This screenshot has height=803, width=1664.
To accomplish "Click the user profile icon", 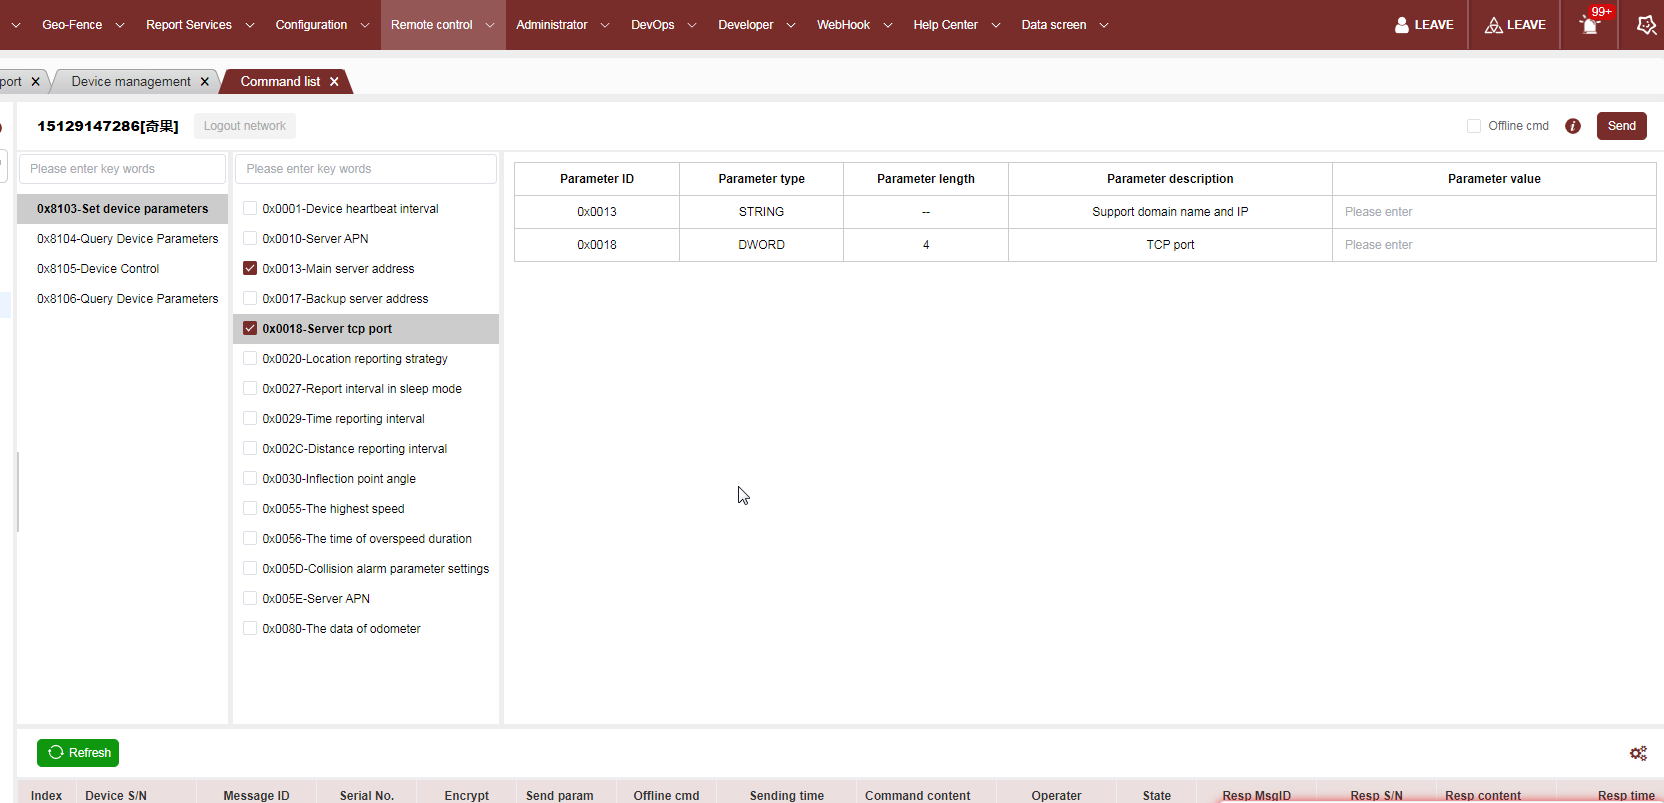I will pyautogui.click(x=1402, y=25).
